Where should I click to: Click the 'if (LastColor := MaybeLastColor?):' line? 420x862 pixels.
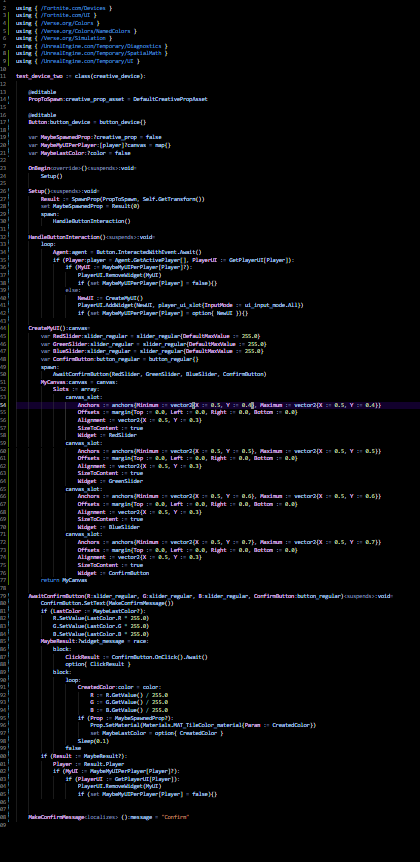click(x=93, y=611)
